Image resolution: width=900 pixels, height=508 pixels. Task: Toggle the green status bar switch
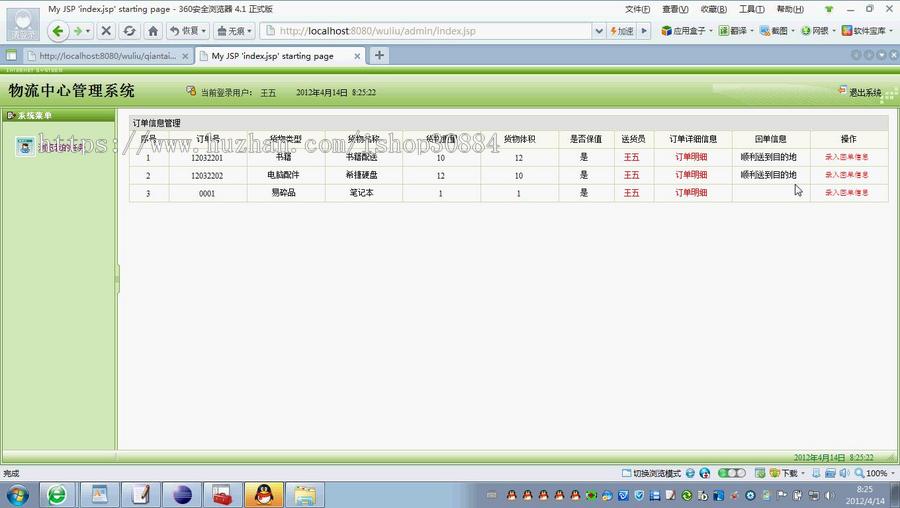[731, 473]
